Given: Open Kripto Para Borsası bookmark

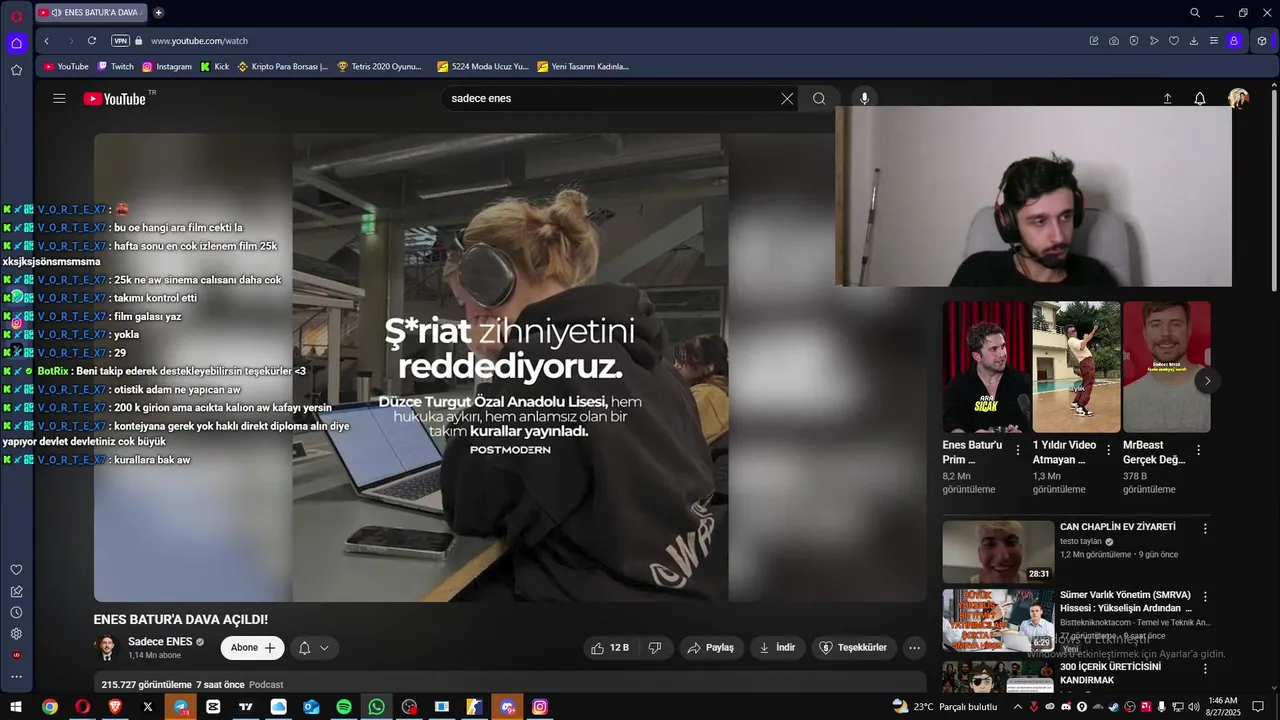Looking at the screenshot, I should [x=283, y=67].
